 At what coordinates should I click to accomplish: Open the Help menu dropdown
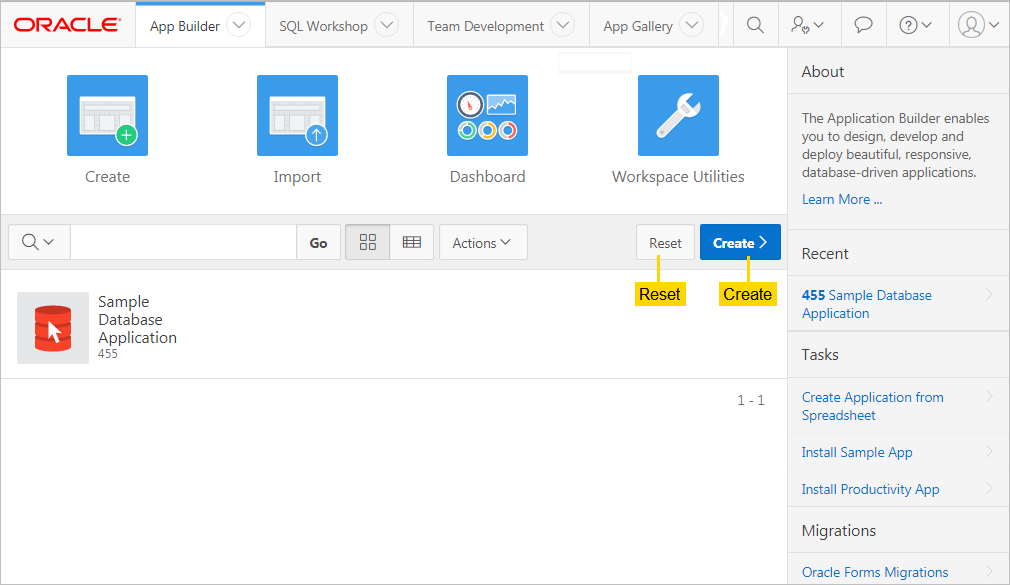(915, 25)
